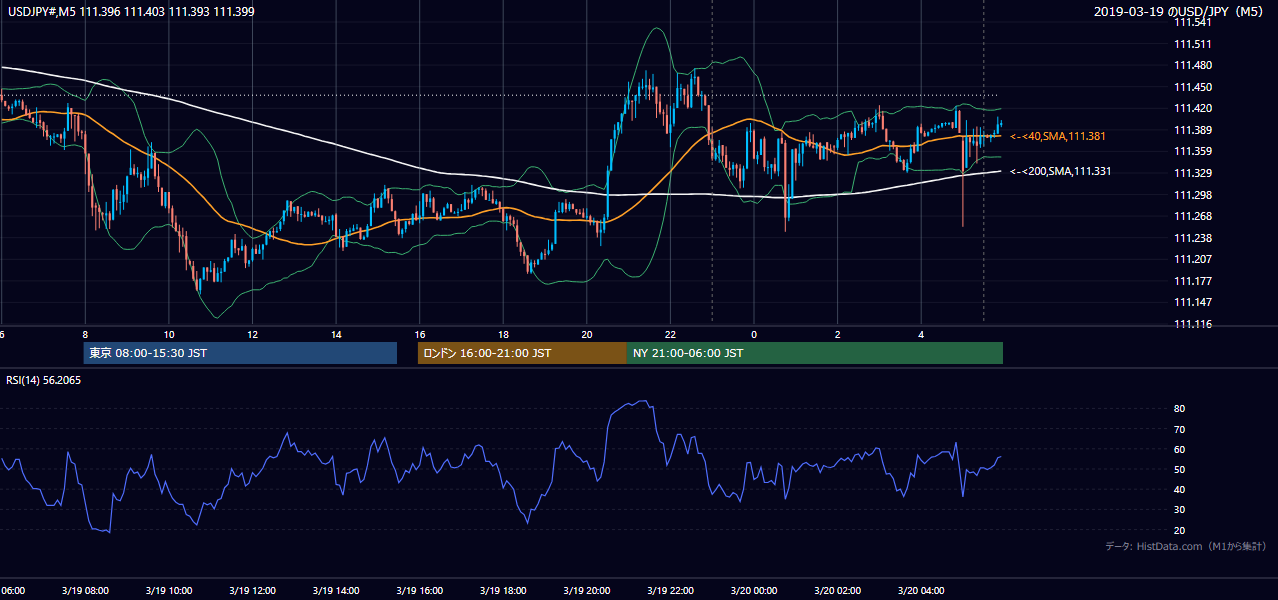
Task: Click price axis label 111.116
Action: (1193, 324)
